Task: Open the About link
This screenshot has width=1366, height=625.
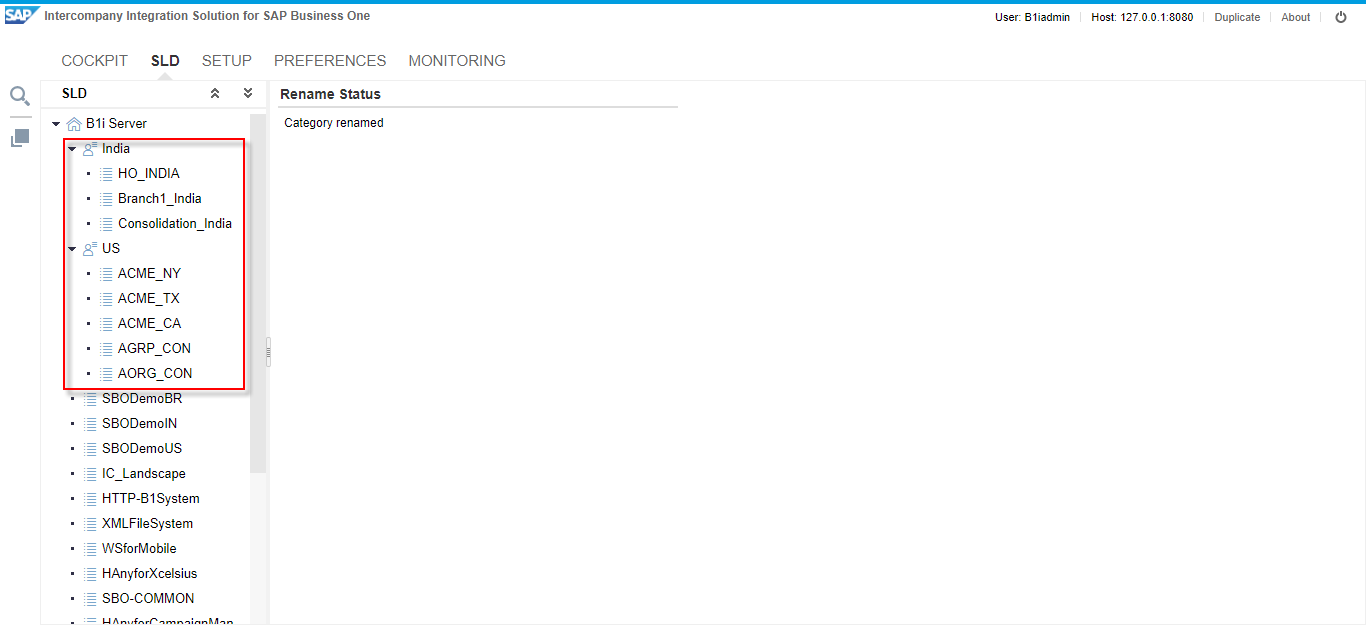Action: click(x=1295, y=17)
